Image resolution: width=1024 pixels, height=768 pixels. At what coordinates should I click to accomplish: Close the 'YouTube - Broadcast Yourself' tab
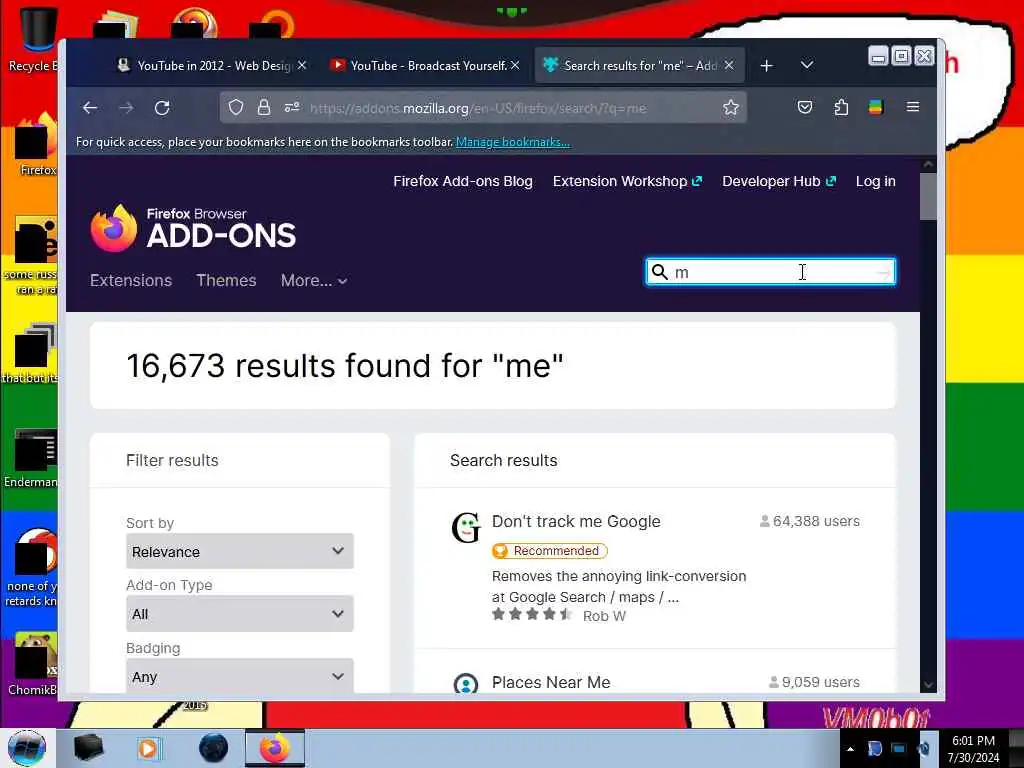pyautogui.click(x=515, y=65)
